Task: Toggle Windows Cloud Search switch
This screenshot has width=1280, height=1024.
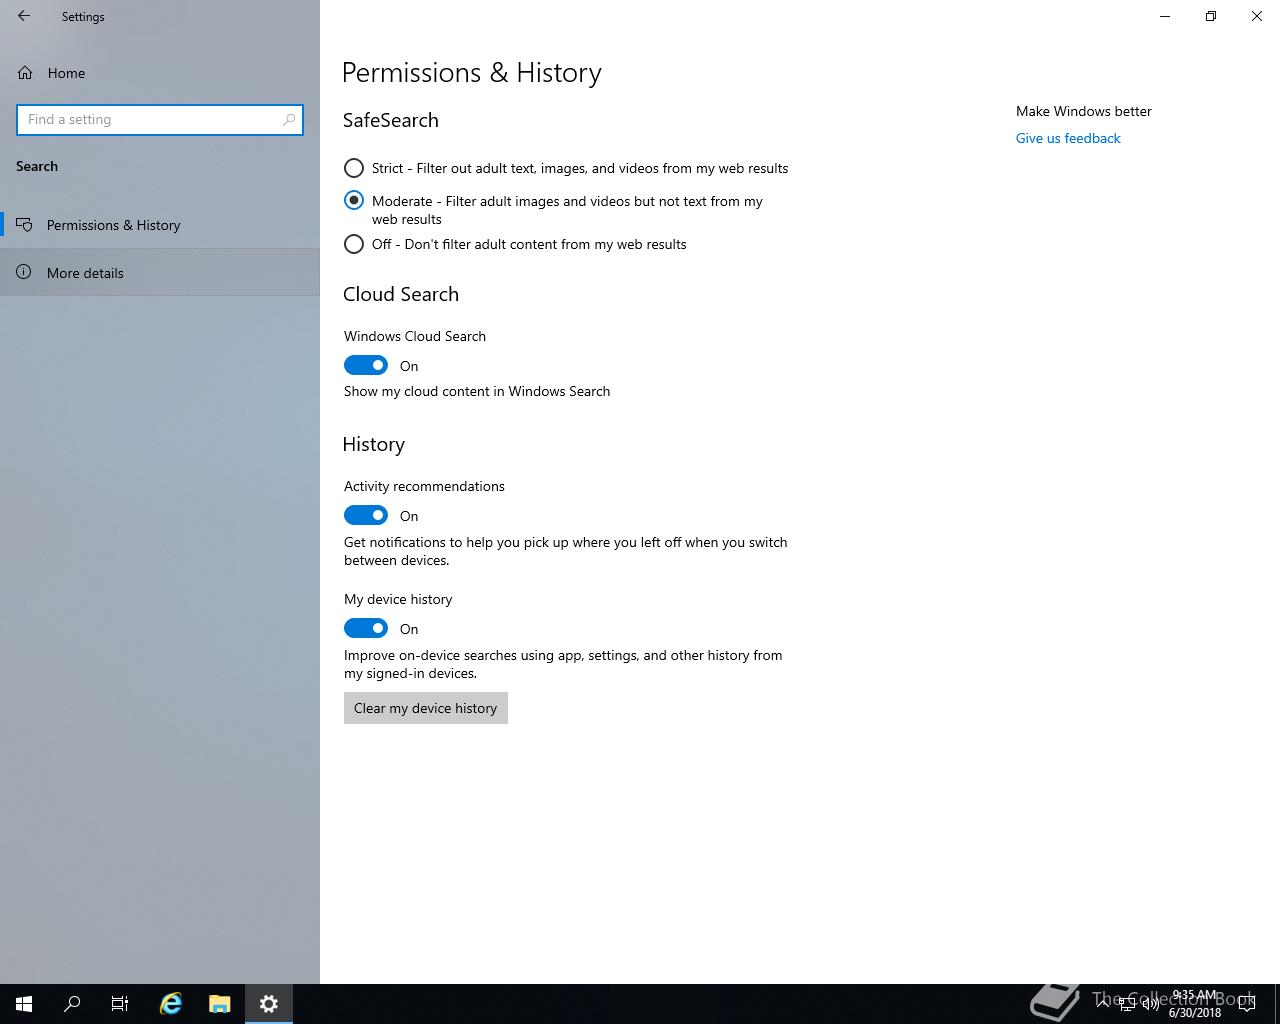Action: coord(366,366)
